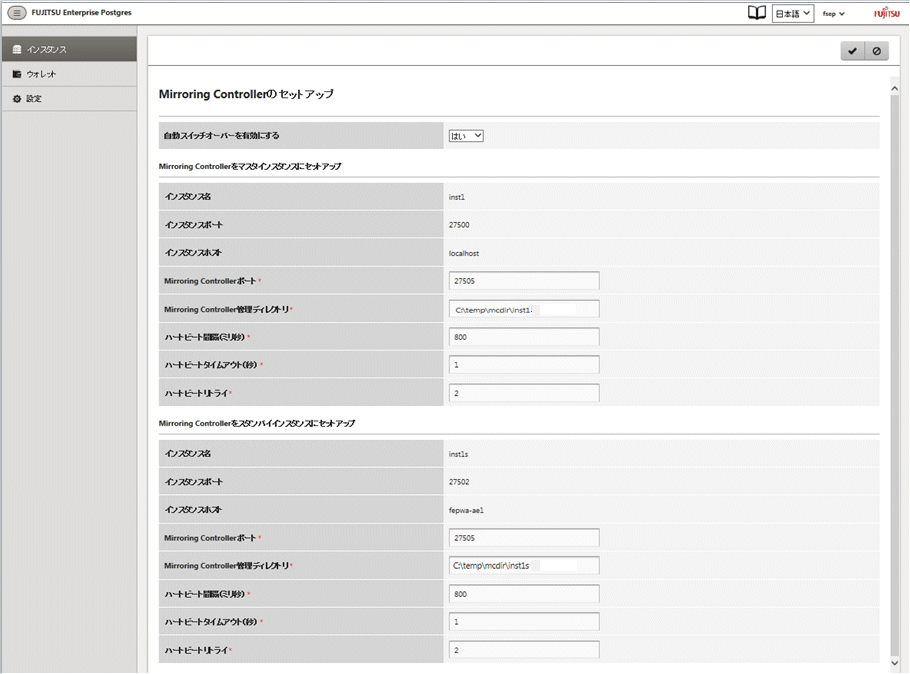Click the 27500 instance port value

(459, 225)
